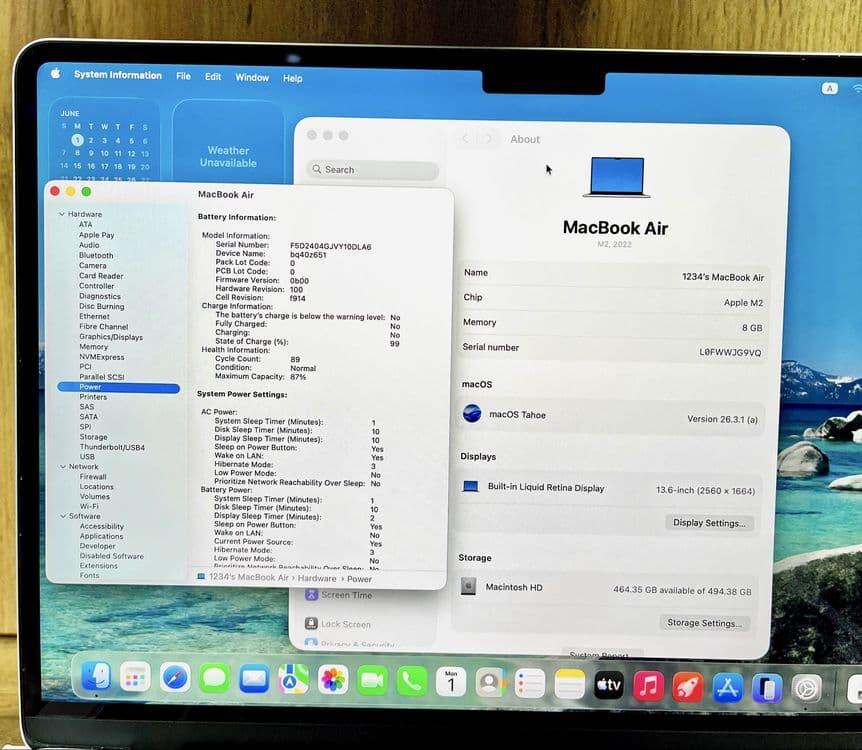The width and height of the screenshot is (862, 750).
Task: Collapse the Hardware section in the sidebar
Action: [62, 214]
